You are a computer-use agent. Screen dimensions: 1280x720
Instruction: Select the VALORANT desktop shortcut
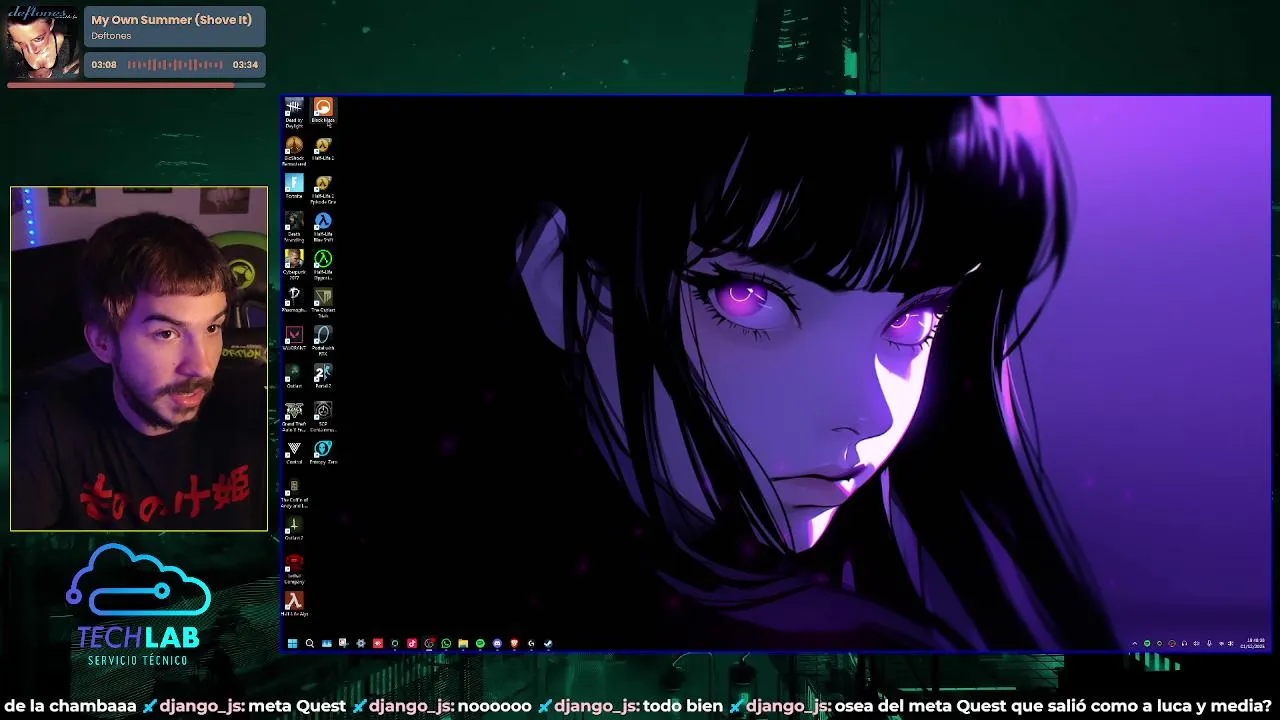294,339
